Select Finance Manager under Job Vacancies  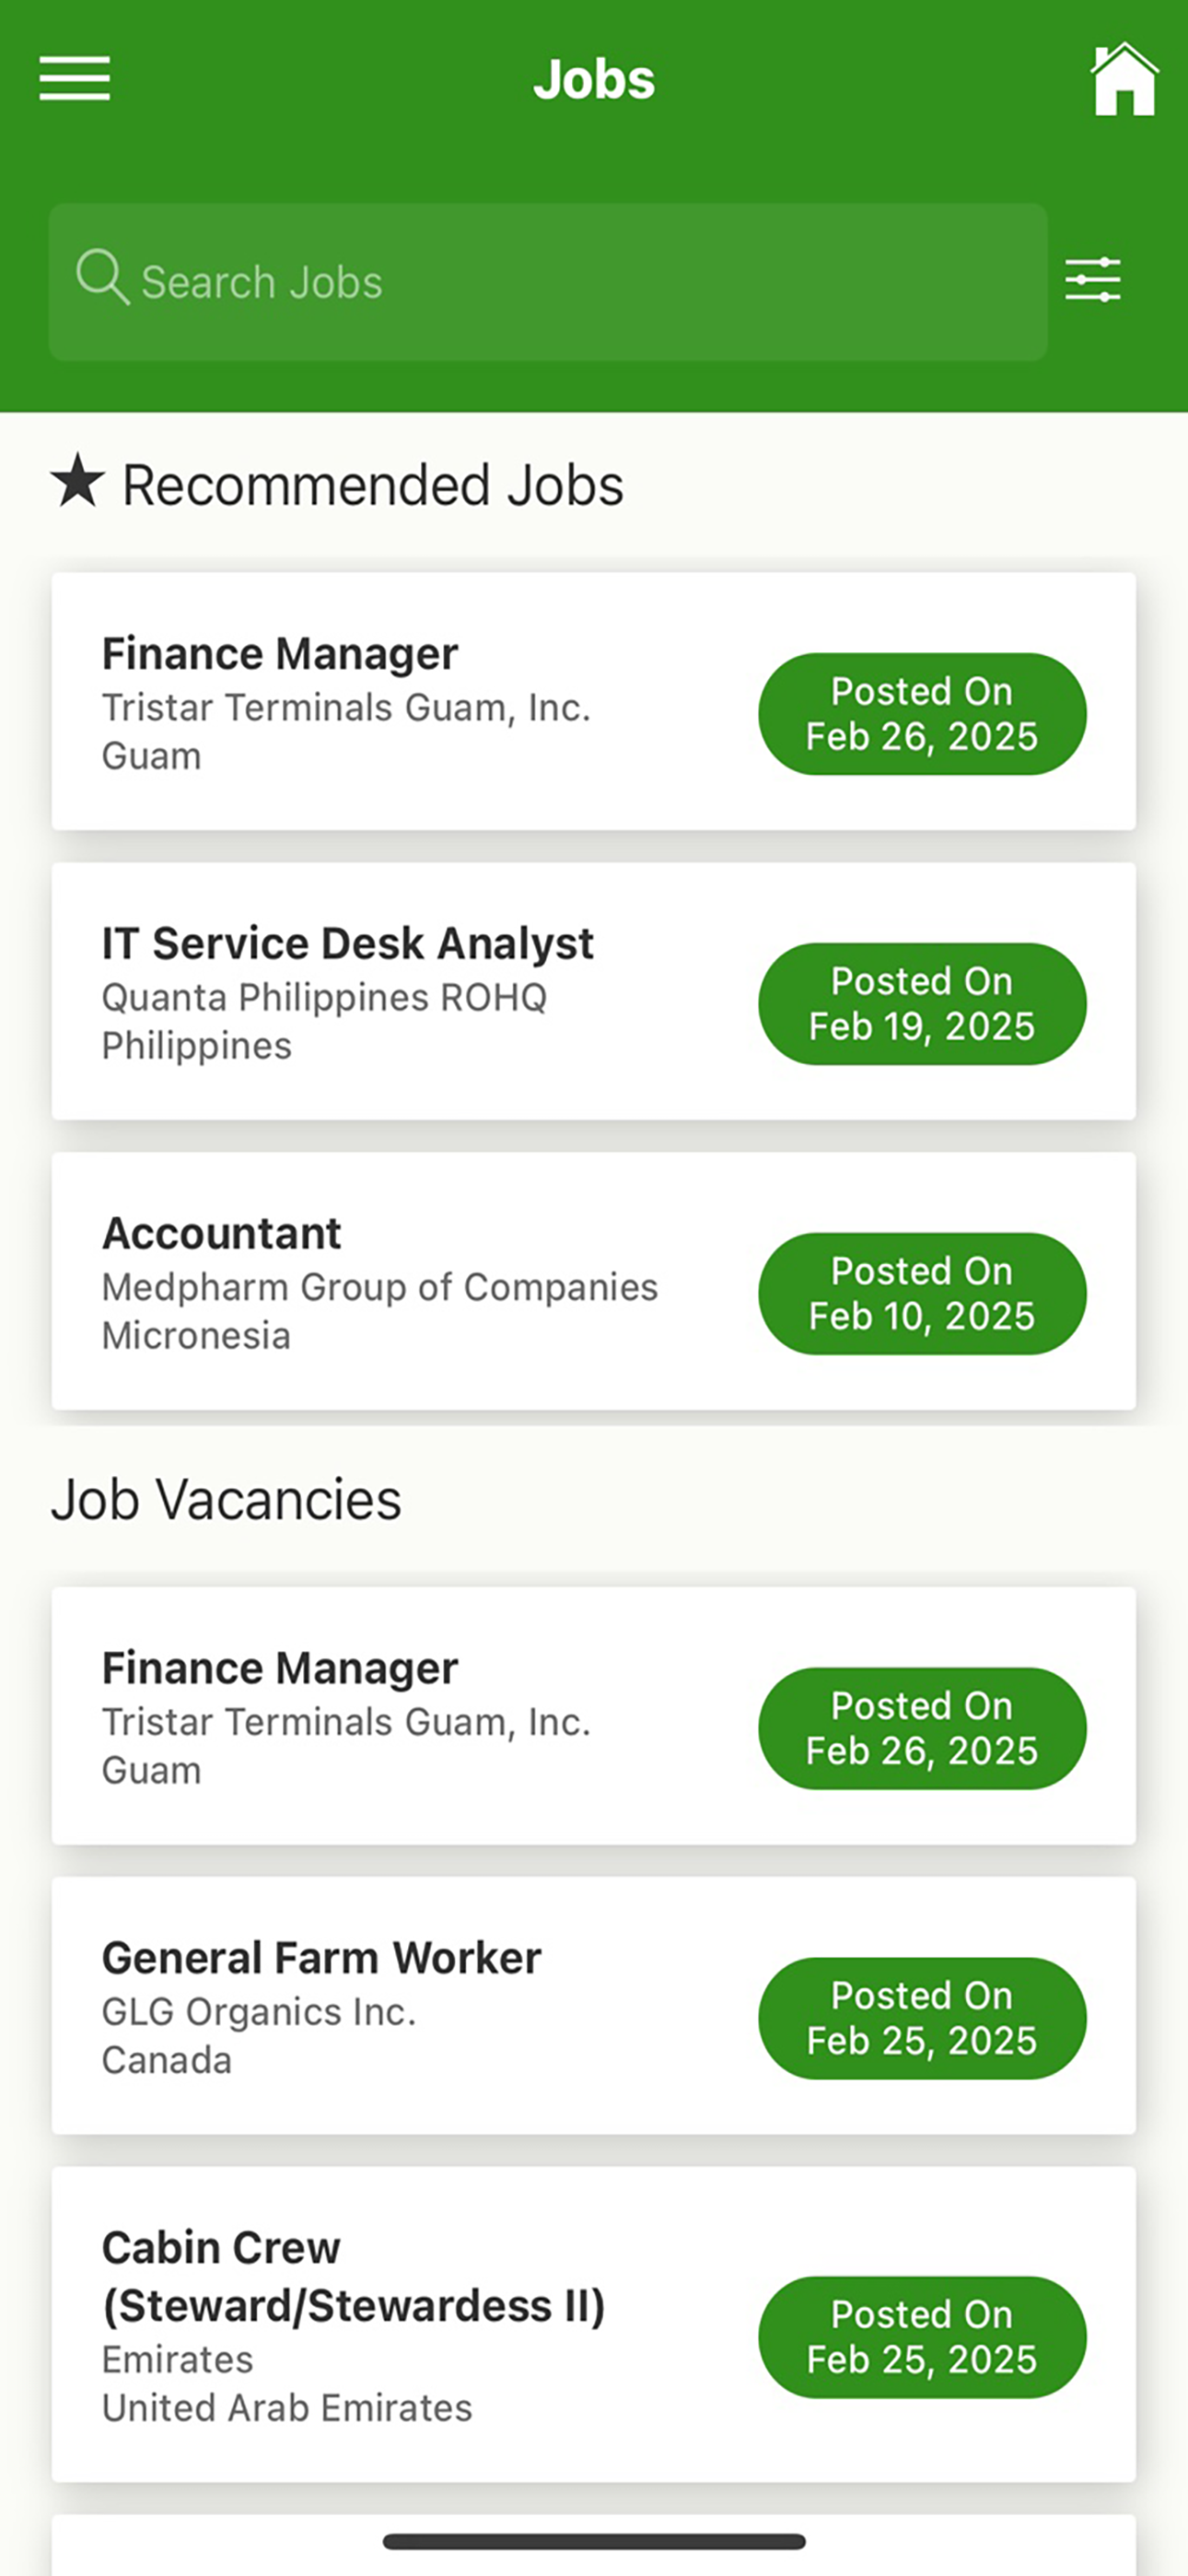point(594,1716)
